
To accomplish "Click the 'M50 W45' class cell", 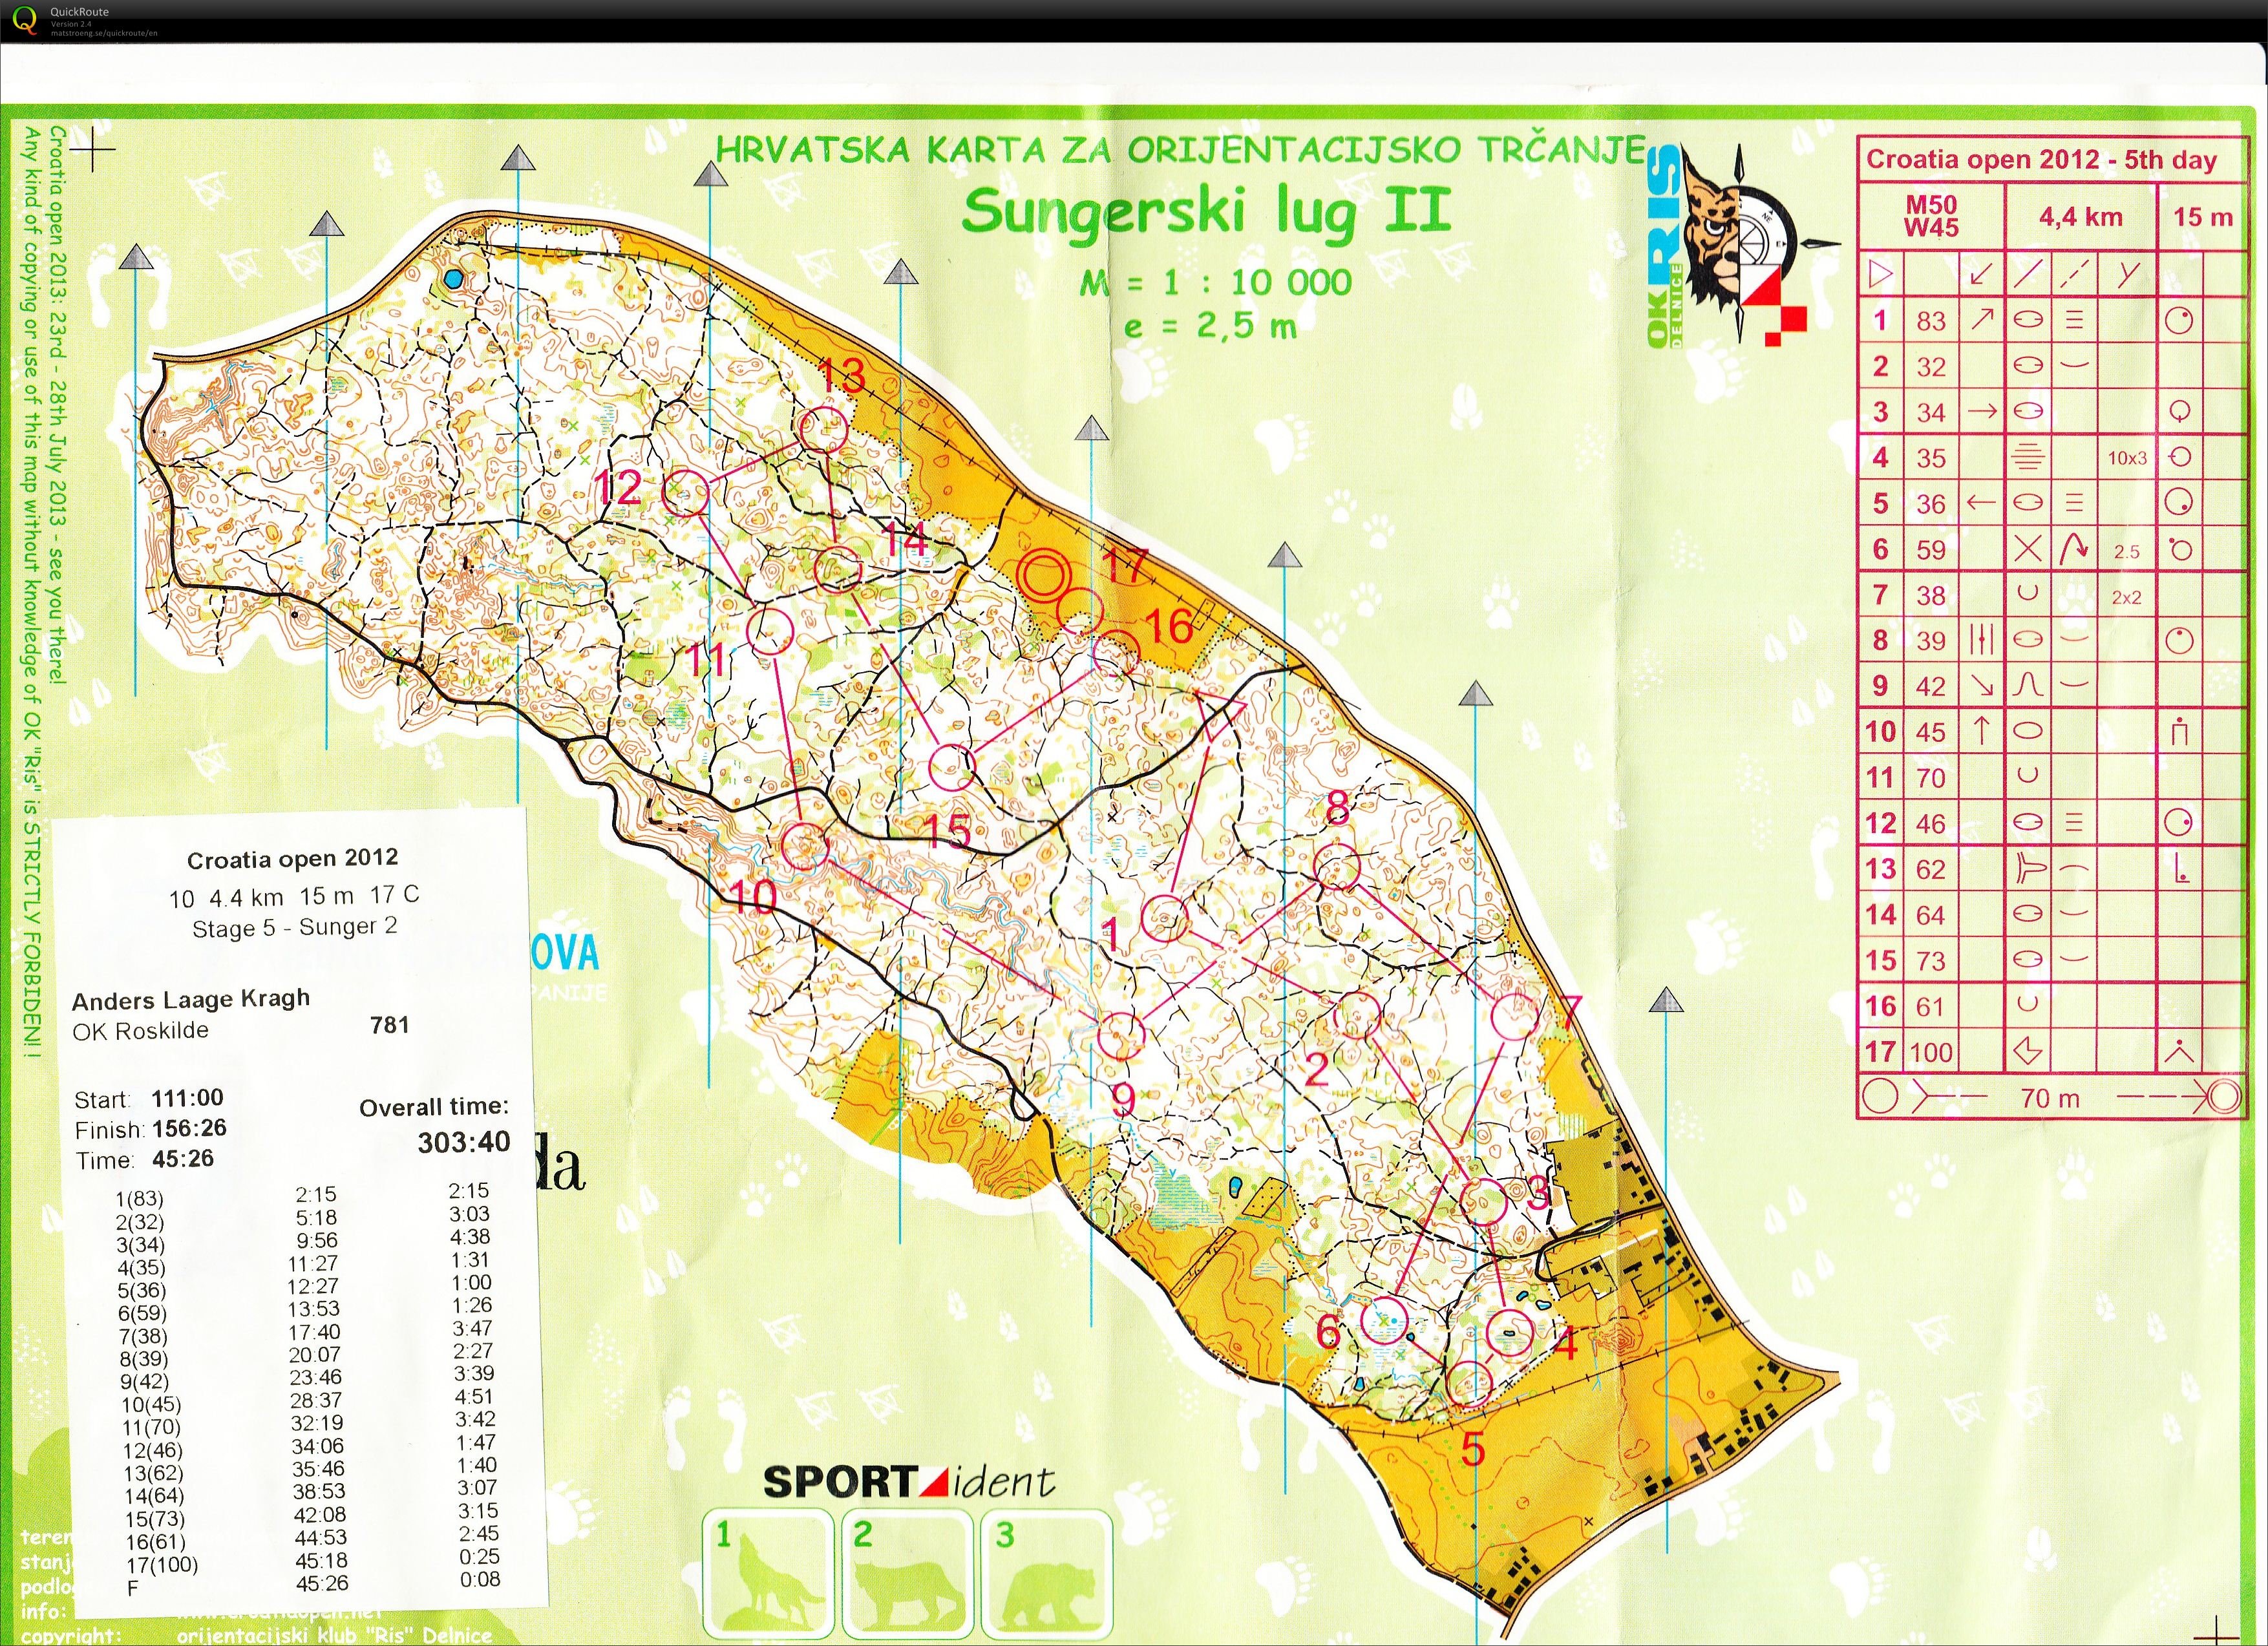I will click(1931, 216).
